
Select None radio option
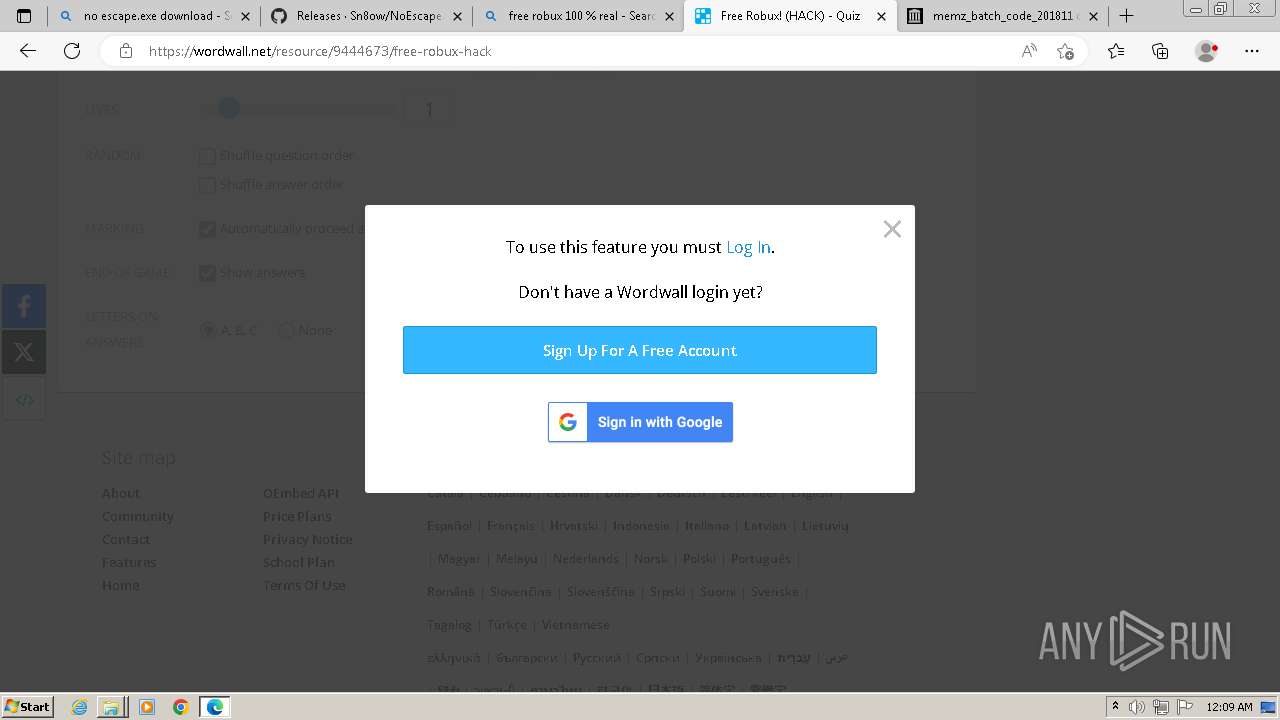pos(286,330)
